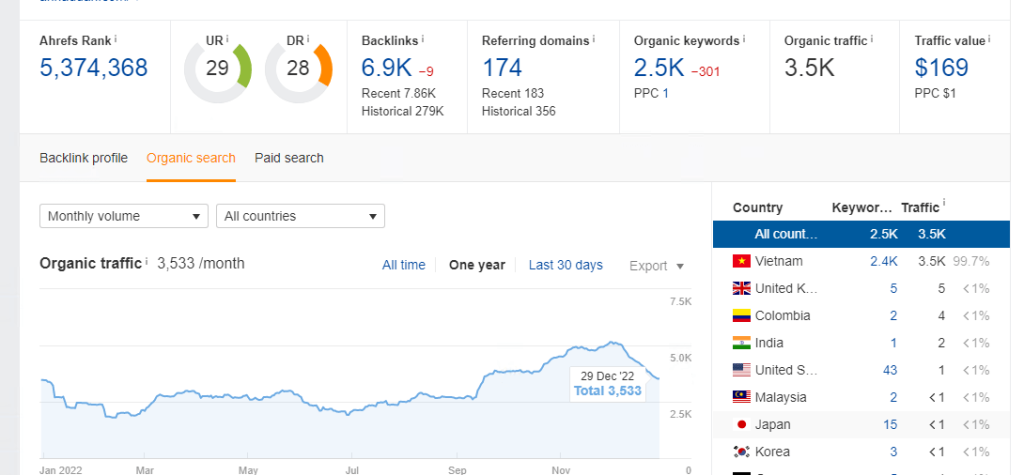Open the Export dropdown menu

[656, 266]
